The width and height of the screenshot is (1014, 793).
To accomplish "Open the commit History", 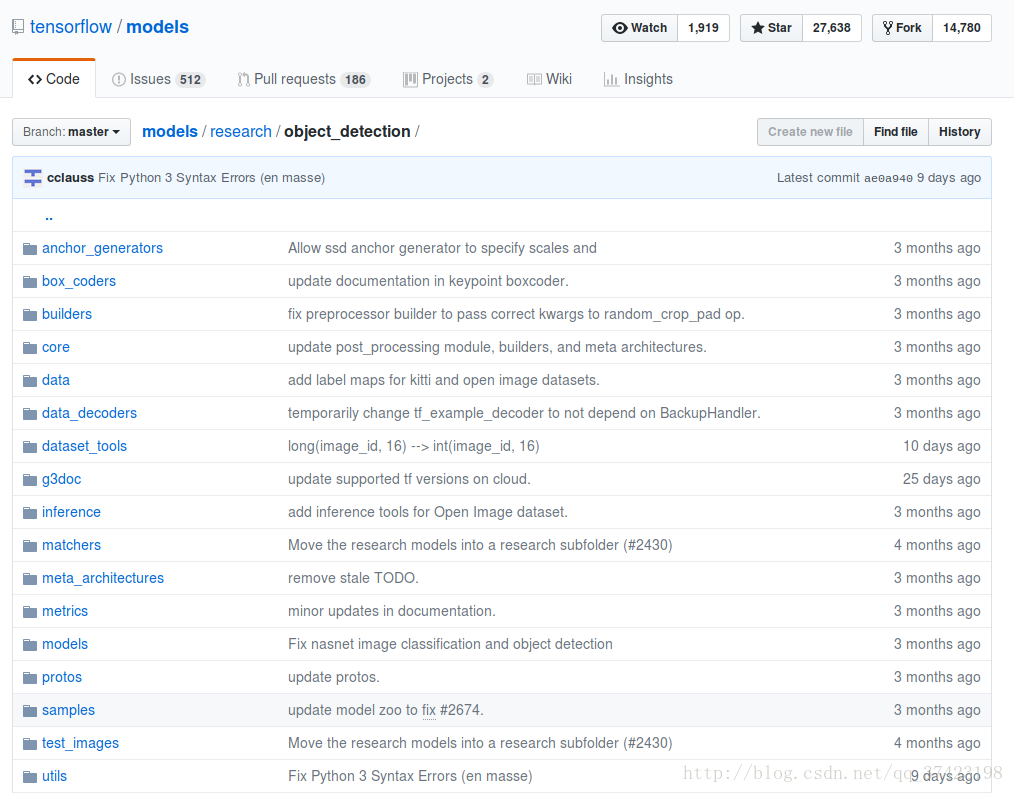I will pyautogui.click(x=960, y=132).
